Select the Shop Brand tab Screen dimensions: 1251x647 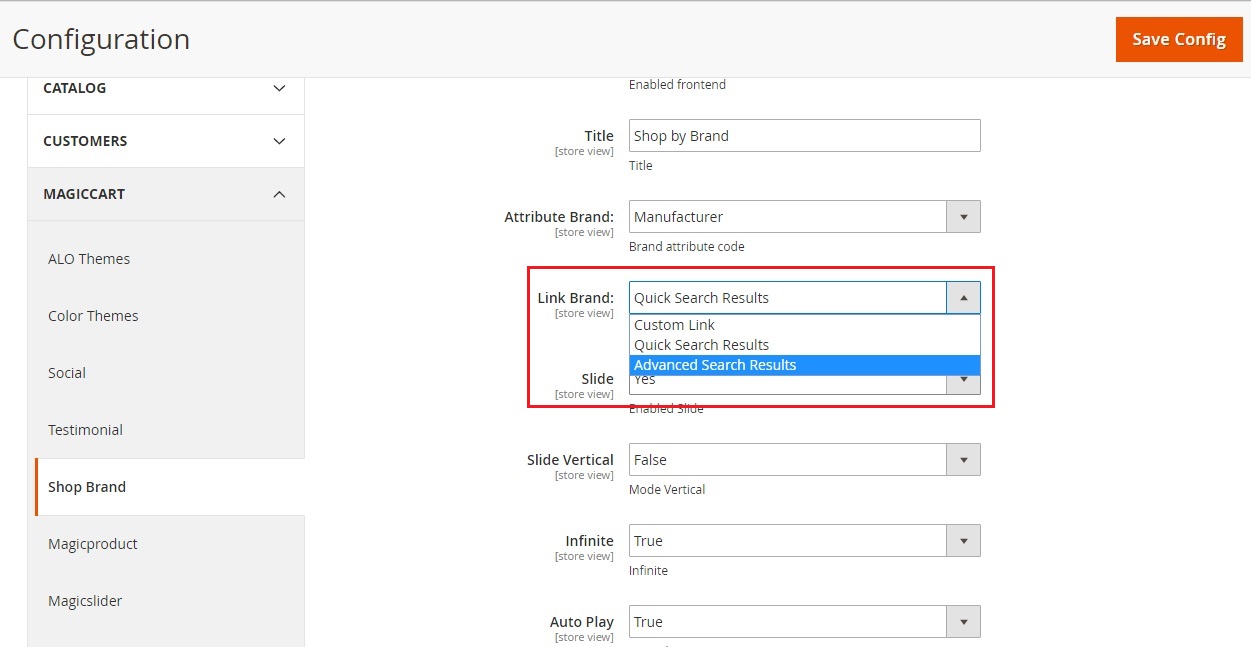(87, 487)
